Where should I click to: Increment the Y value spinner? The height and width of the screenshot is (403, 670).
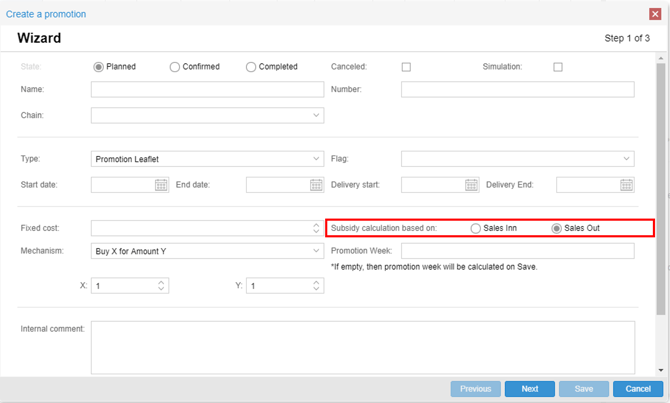(316, 282)
